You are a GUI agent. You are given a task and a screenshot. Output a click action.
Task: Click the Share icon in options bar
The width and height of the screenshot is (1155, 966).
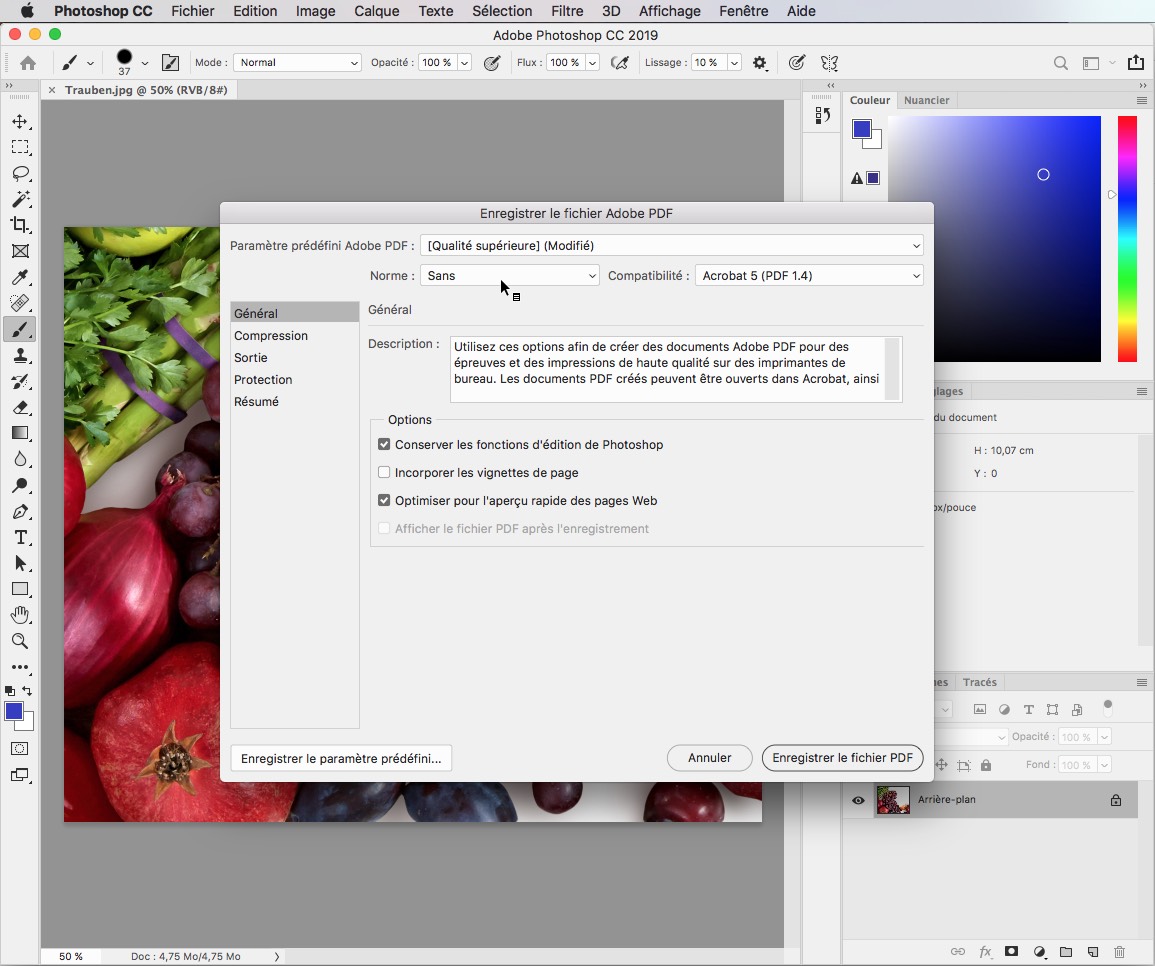(1136, 63)
